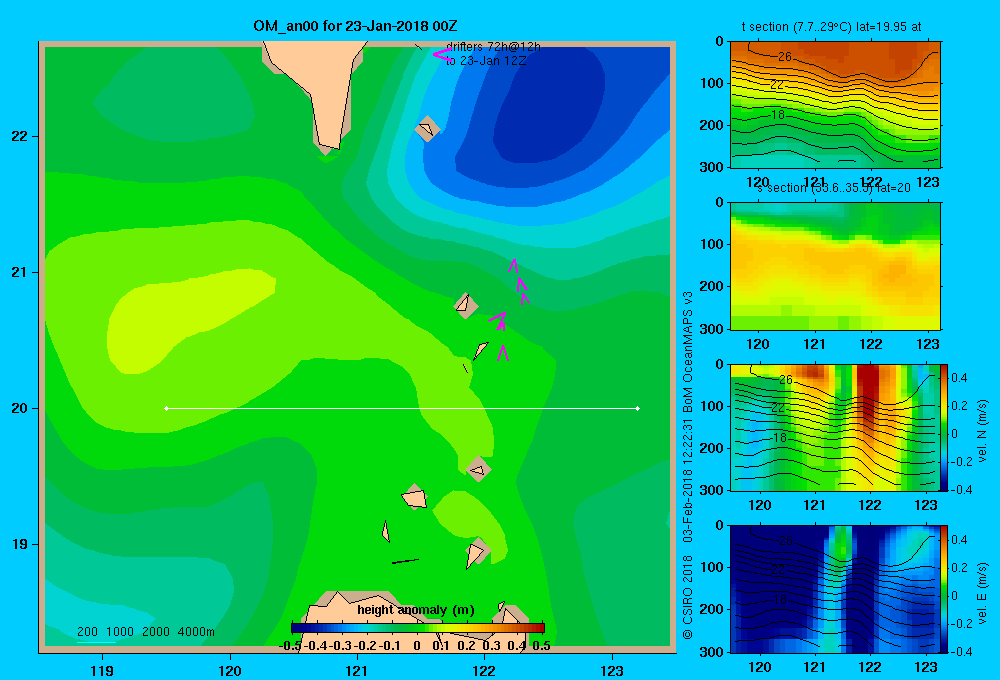Click the small island near 121.5E 22N
Image resolution: width=1000 pixels, height=680 pixels.
click(427, 129)
